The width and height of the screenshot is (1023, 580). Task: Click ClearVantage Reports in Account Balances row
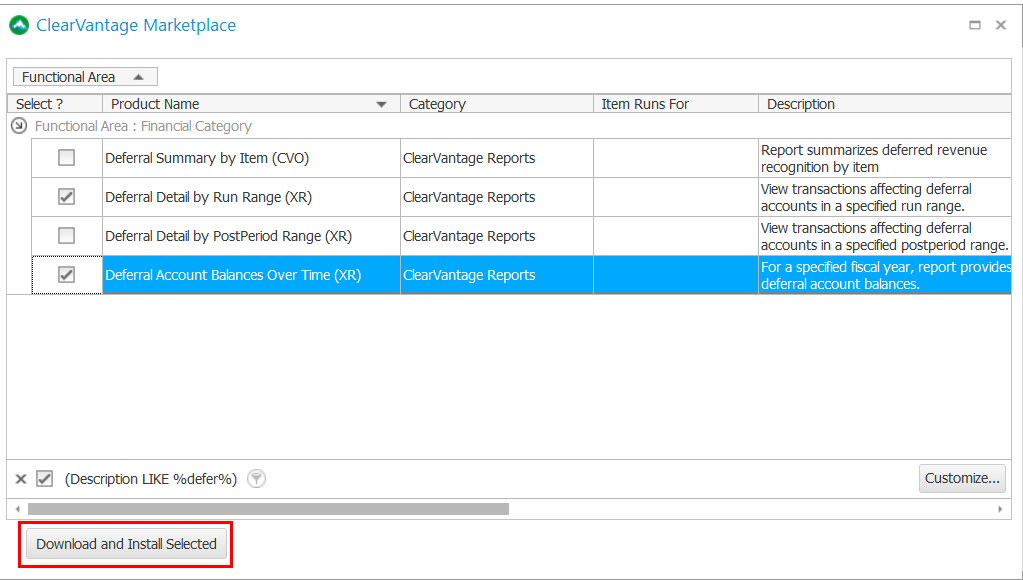point(469,275)
